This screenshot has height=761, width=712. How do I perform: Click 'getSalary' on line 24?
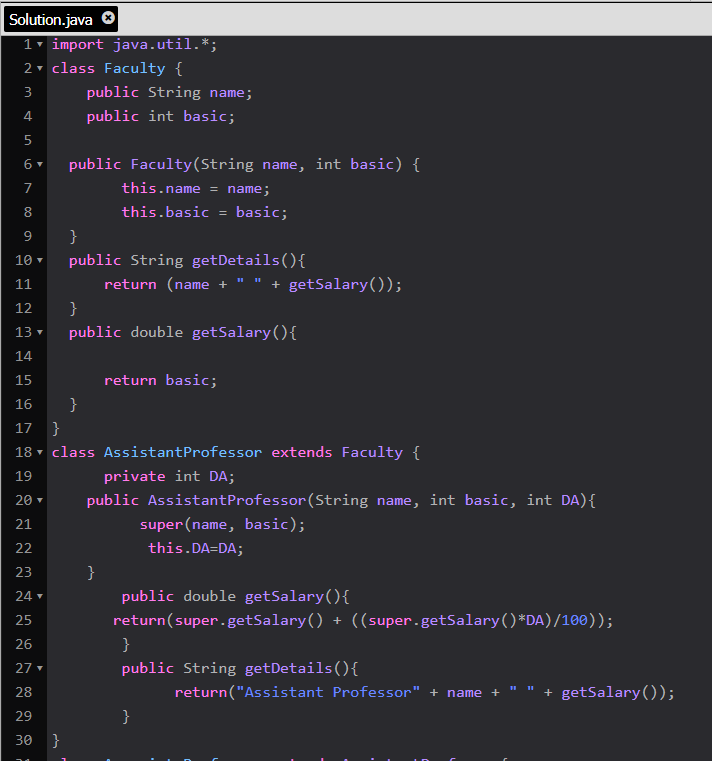click(x=284, y=596)
